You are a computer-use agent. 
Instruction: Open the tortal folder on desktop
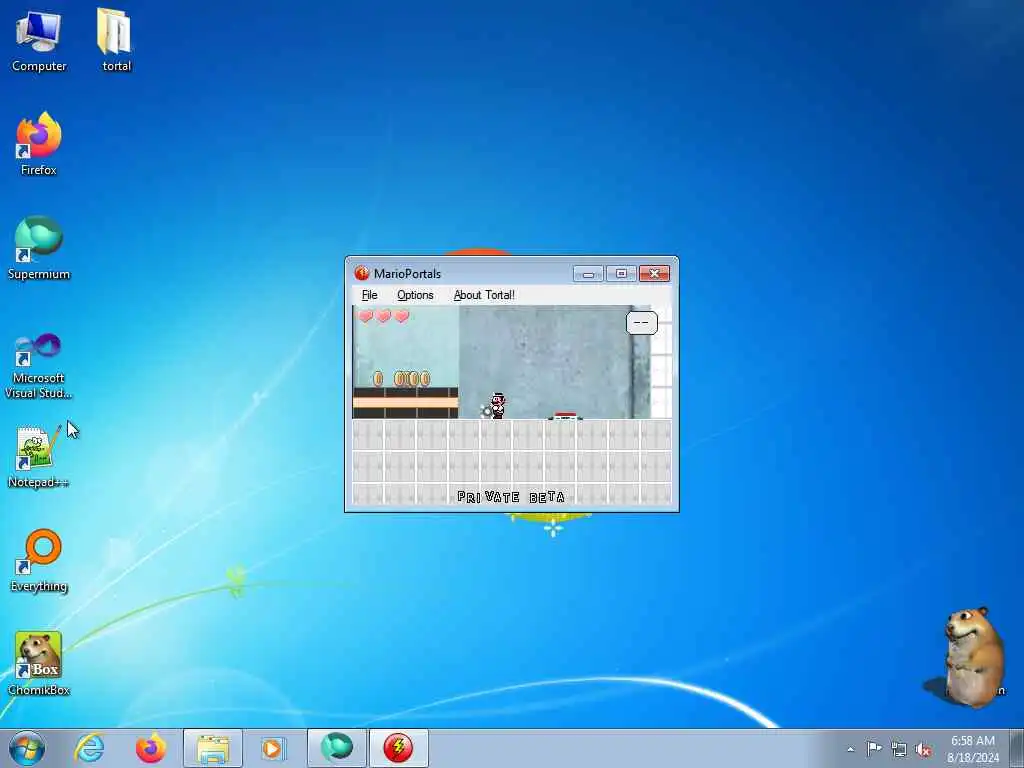click(x=116, y=40)
